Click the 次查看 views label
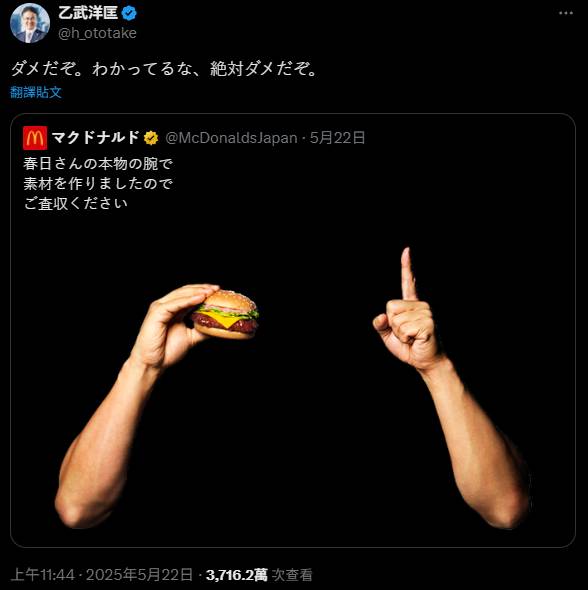This screenshot has height=590, width=588. coord(292,575)
